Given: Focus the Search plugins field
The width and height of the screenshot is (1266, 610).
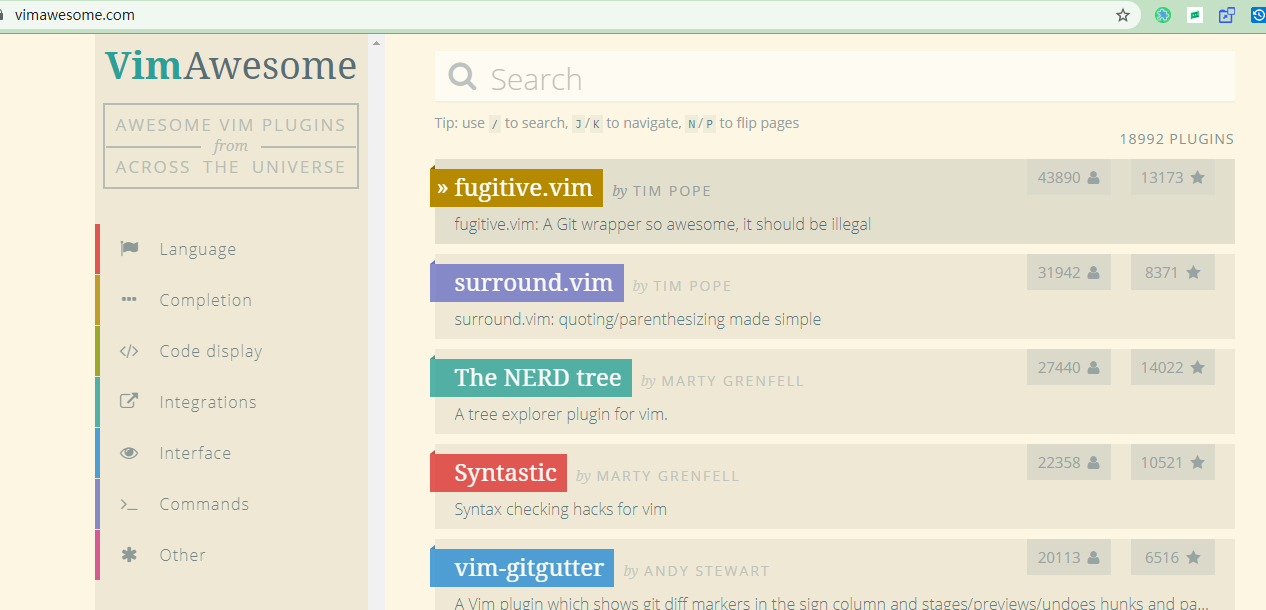Looking at the screenshot, I should click(835, 77).
